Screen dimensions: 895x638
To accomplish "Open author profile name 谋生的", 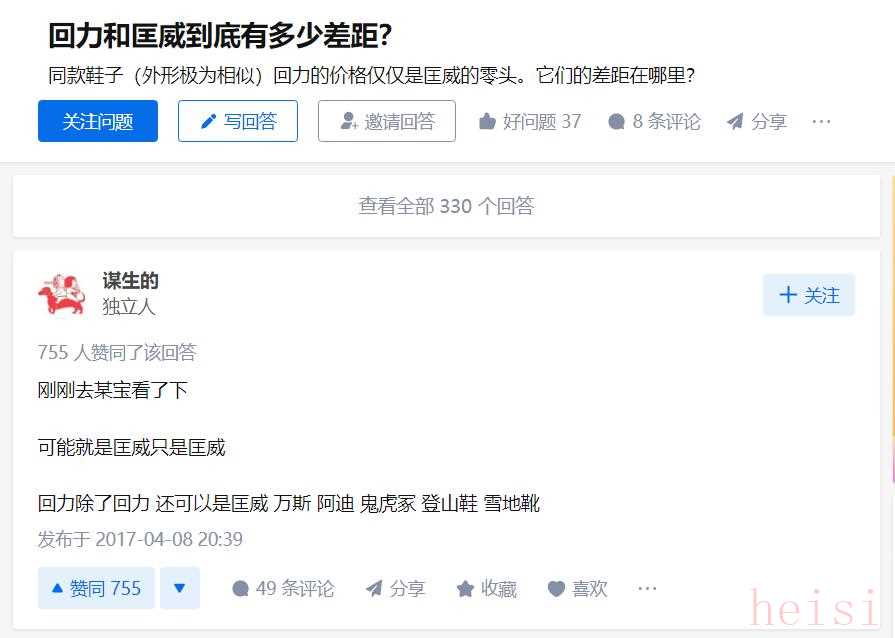I will pyautogui.click(x=130, y=281).
